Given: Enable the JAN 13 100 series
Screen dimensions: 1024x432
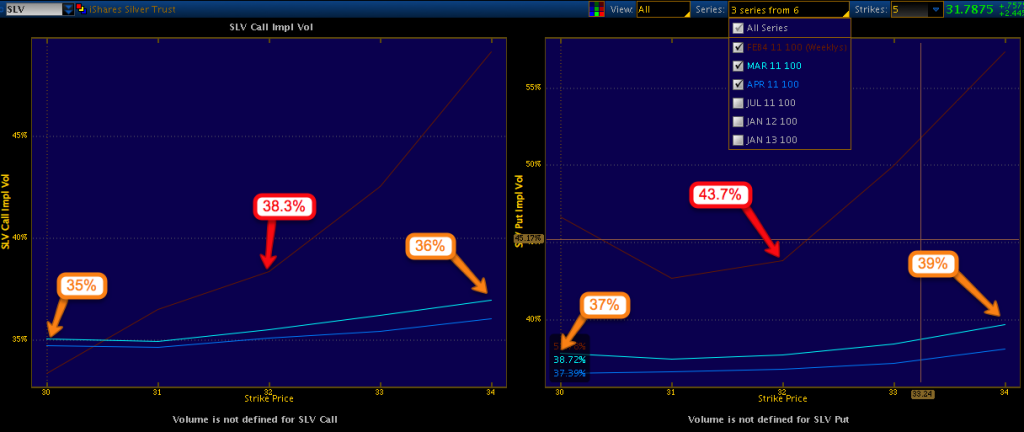Looking at the screenshot, I should tap(738, 140).
